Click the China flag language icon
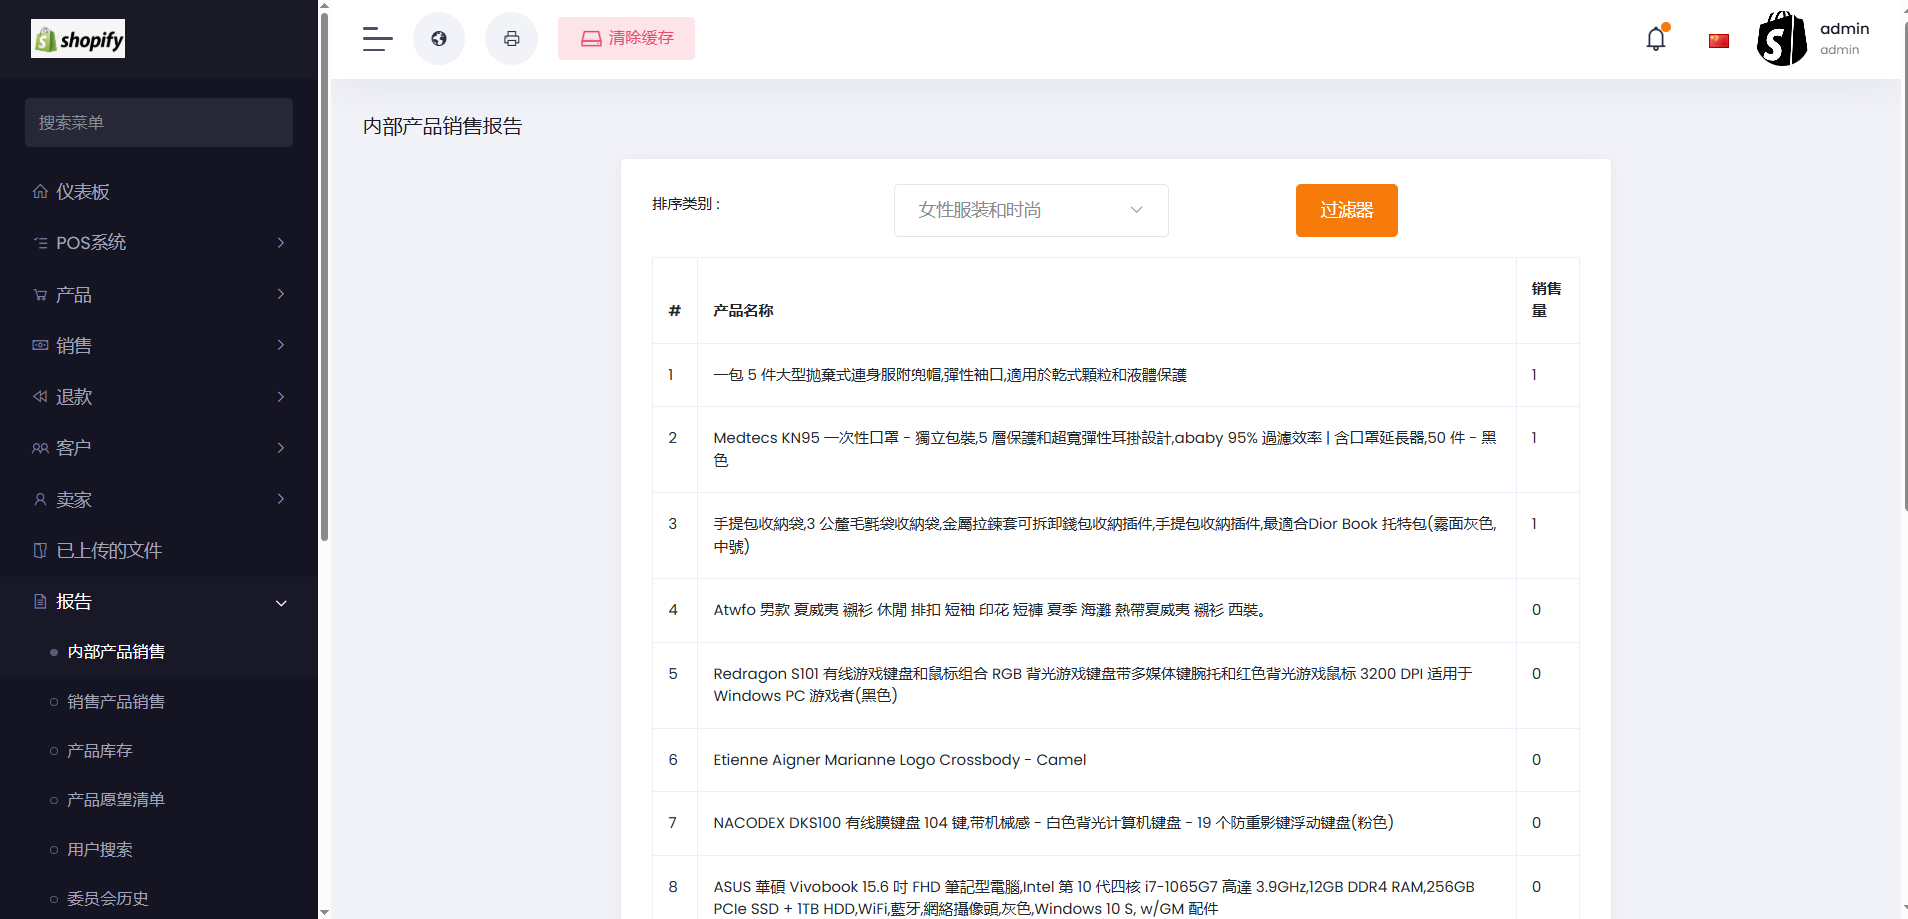This screenshot has height=919, width=1908. 1719,41
